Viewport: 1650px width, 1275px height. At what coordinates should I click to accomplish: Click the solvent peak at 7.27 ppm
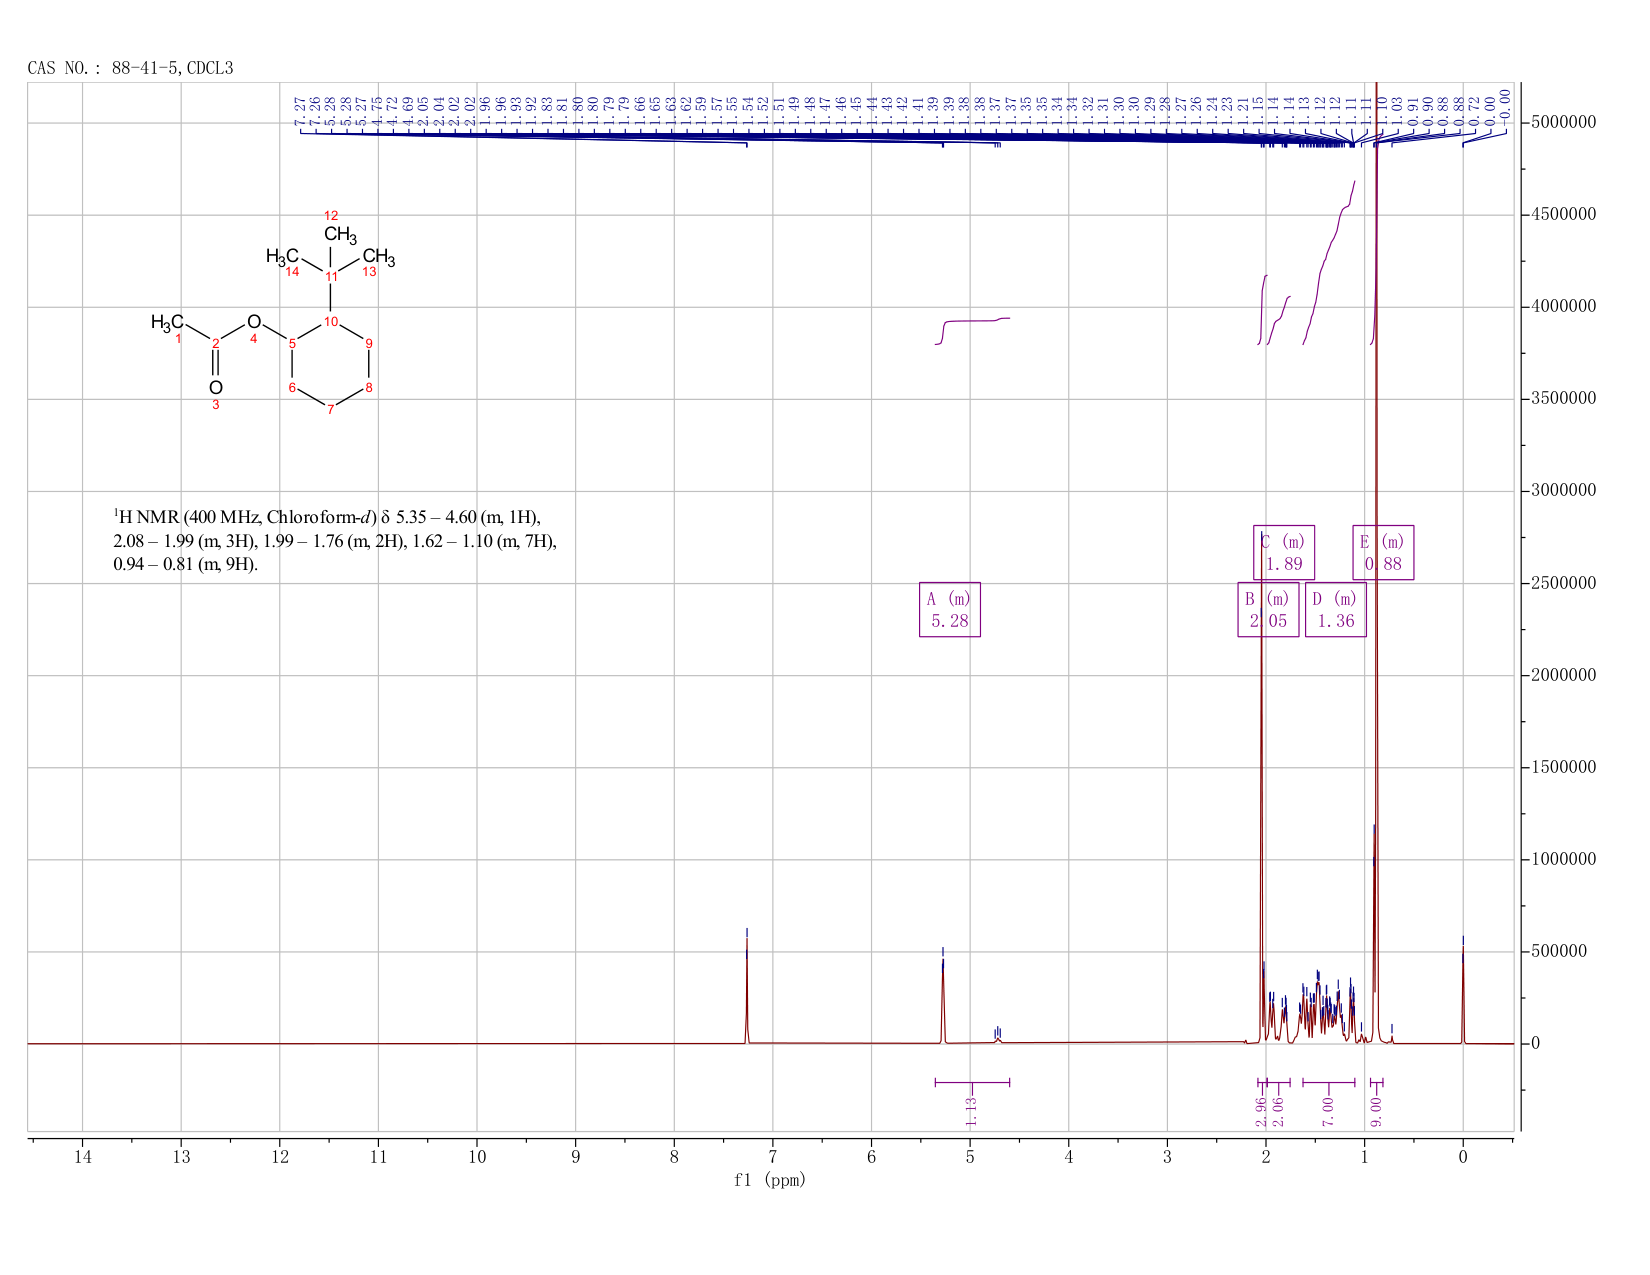coord(747,990)
